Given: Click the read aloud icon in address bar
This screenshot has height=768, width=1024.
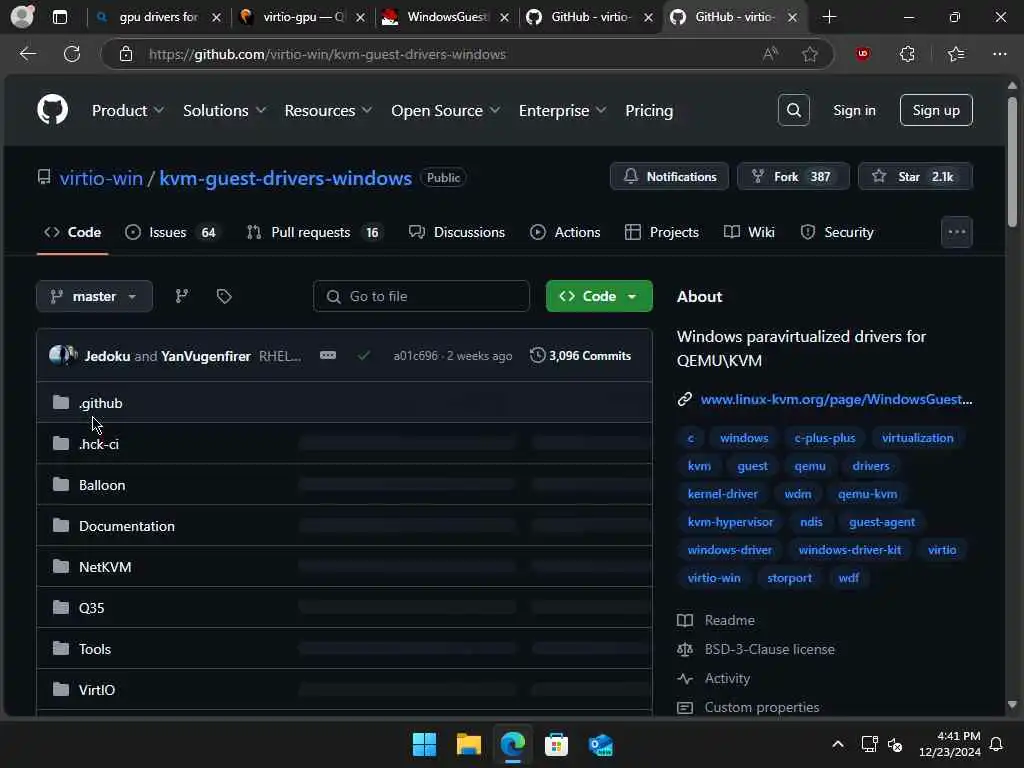Looking at the screenshot, I should pyautogui.click(x=770, y=54).
